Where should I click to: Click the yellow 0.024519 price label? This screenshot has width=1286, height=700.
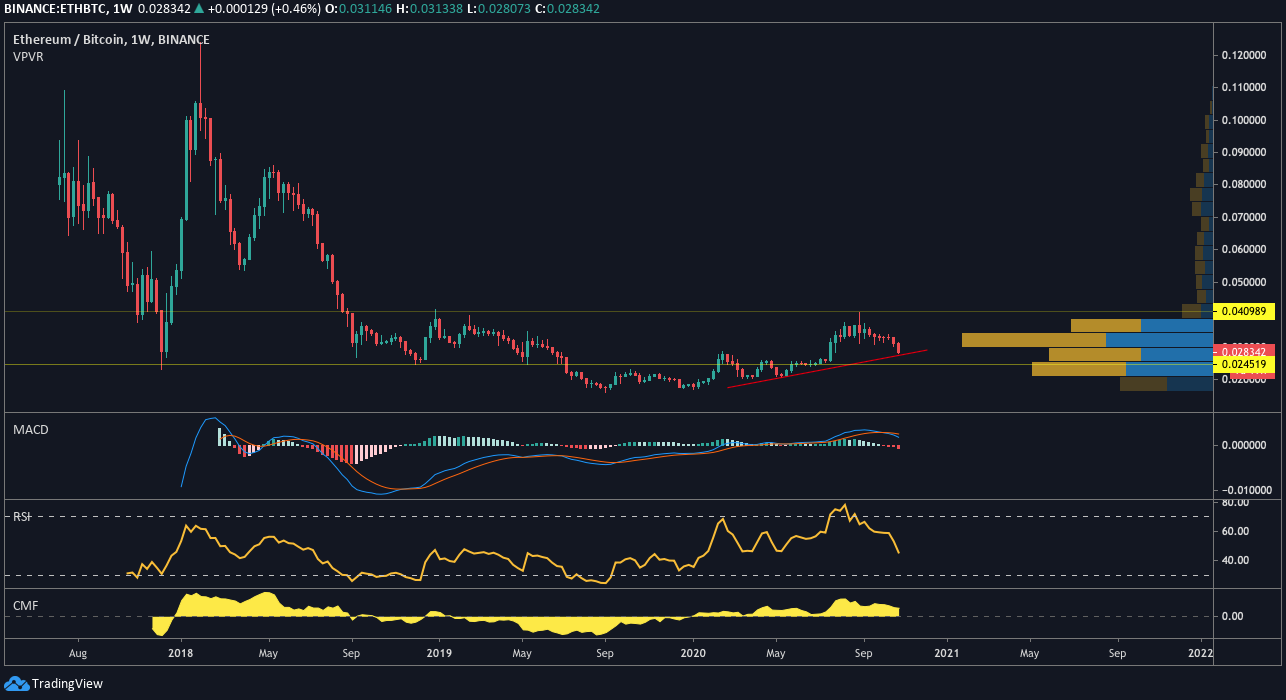[x=1245, y=364]
